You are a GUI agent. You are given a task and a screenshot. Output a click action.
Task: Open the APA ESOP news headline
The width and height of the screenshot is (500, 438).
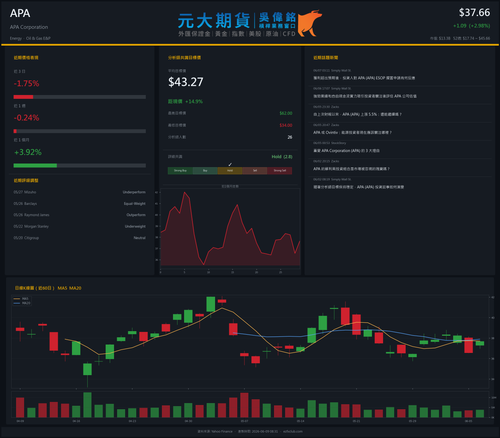(x=364, y=78)
